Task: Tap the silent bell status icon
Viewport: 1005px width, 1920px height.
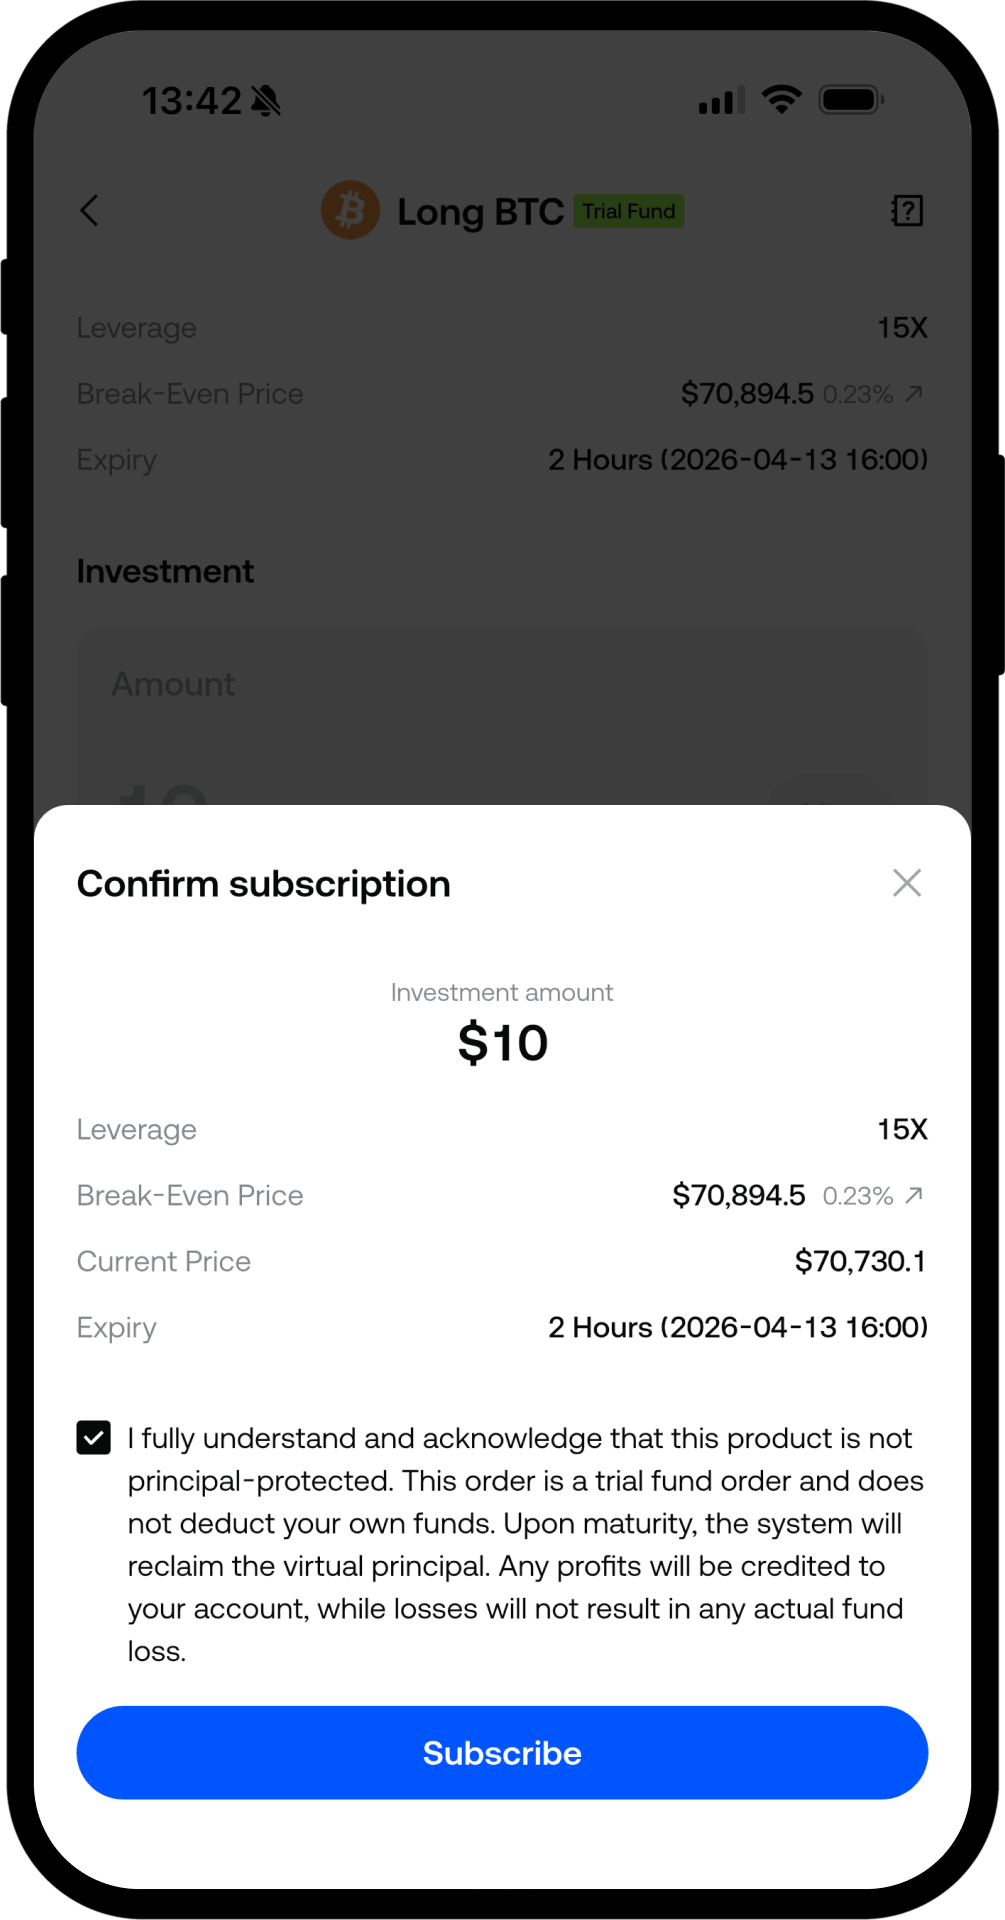Action: click(x=267, y=101)
